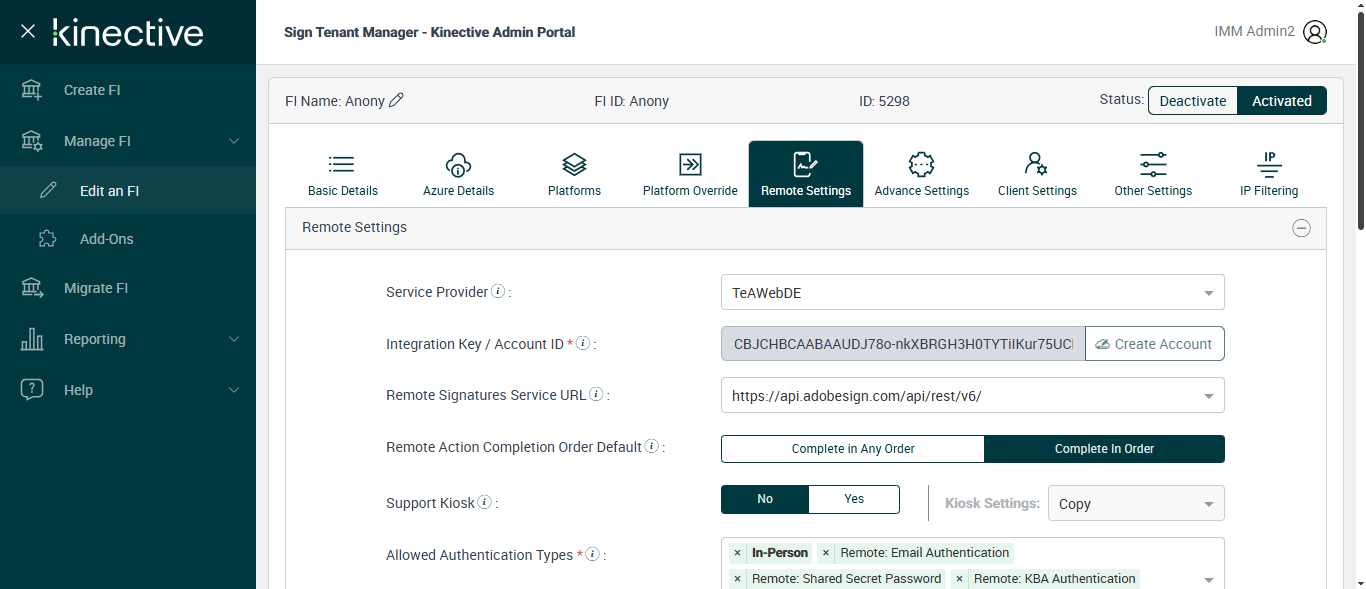Collapse the Remote Settings panel with minus icon
This screenshot has height=589, width=1366.
point(1301,228)
